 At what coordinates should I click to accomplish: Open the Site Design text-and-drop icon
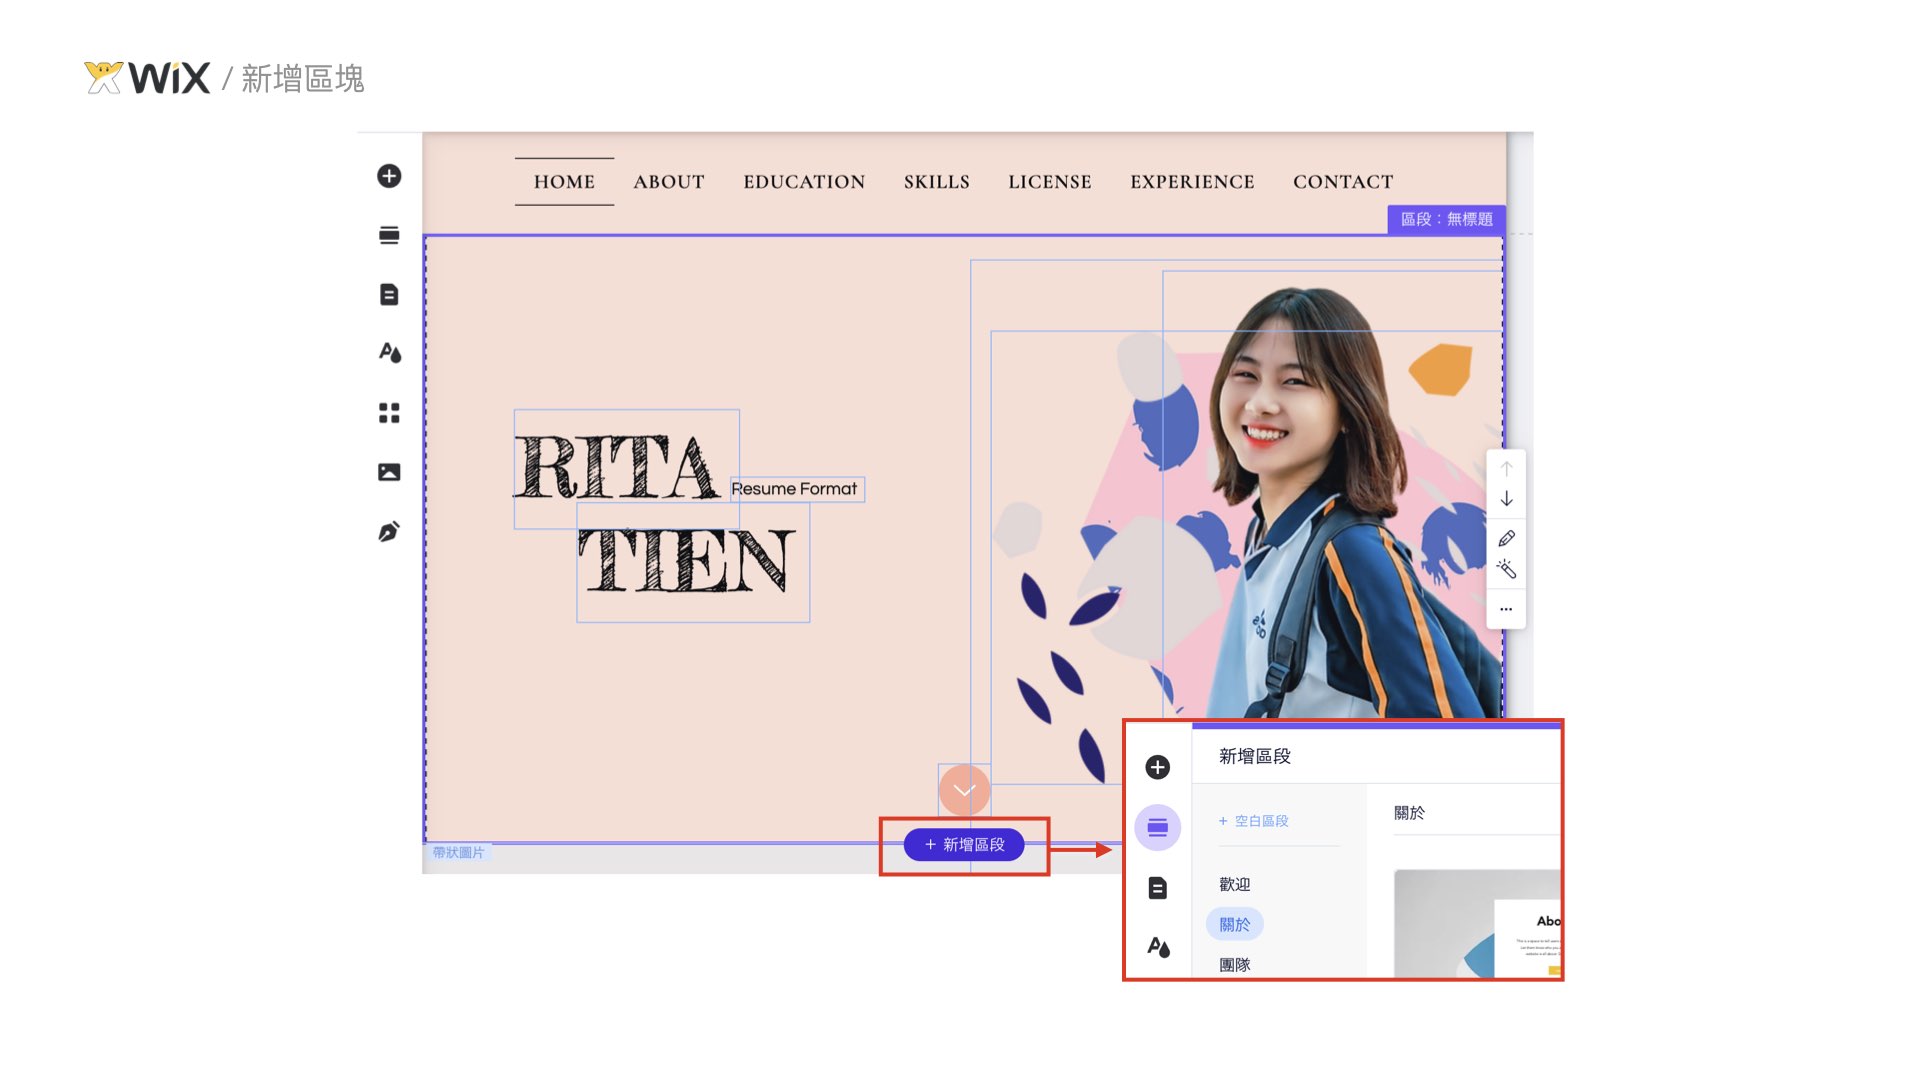click(x=389, y=353)
